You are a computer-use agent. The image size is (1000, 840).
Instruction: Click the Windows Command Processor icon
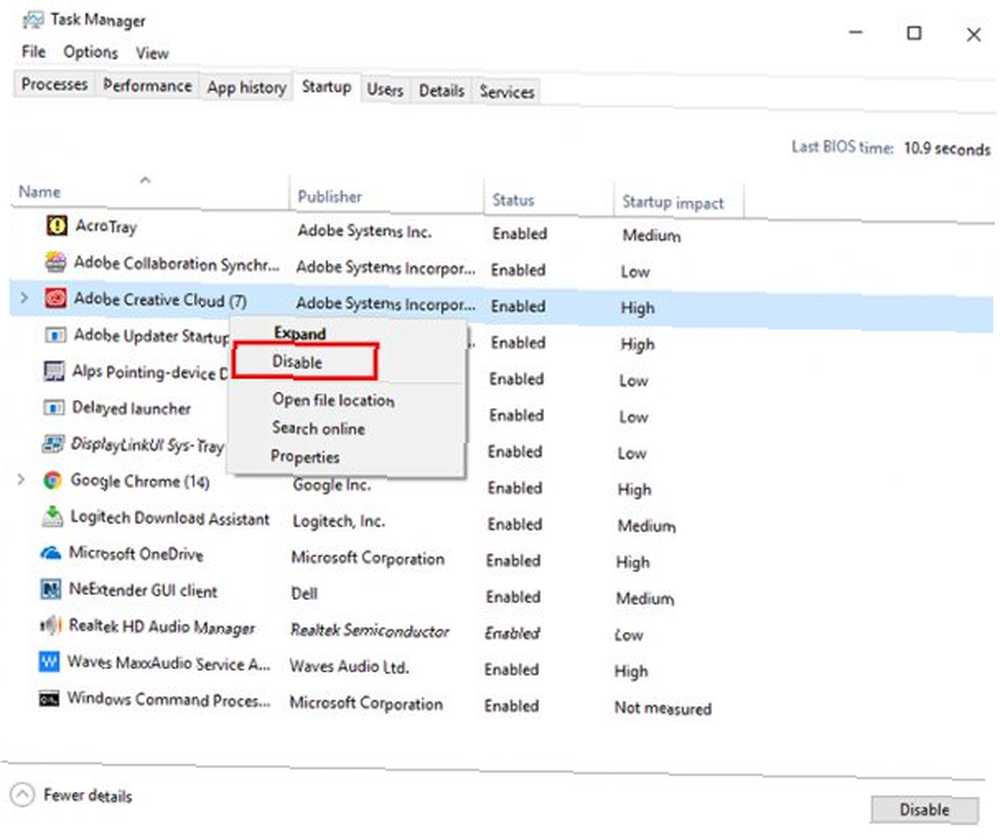pyautogui.click(x=49, y=698)
